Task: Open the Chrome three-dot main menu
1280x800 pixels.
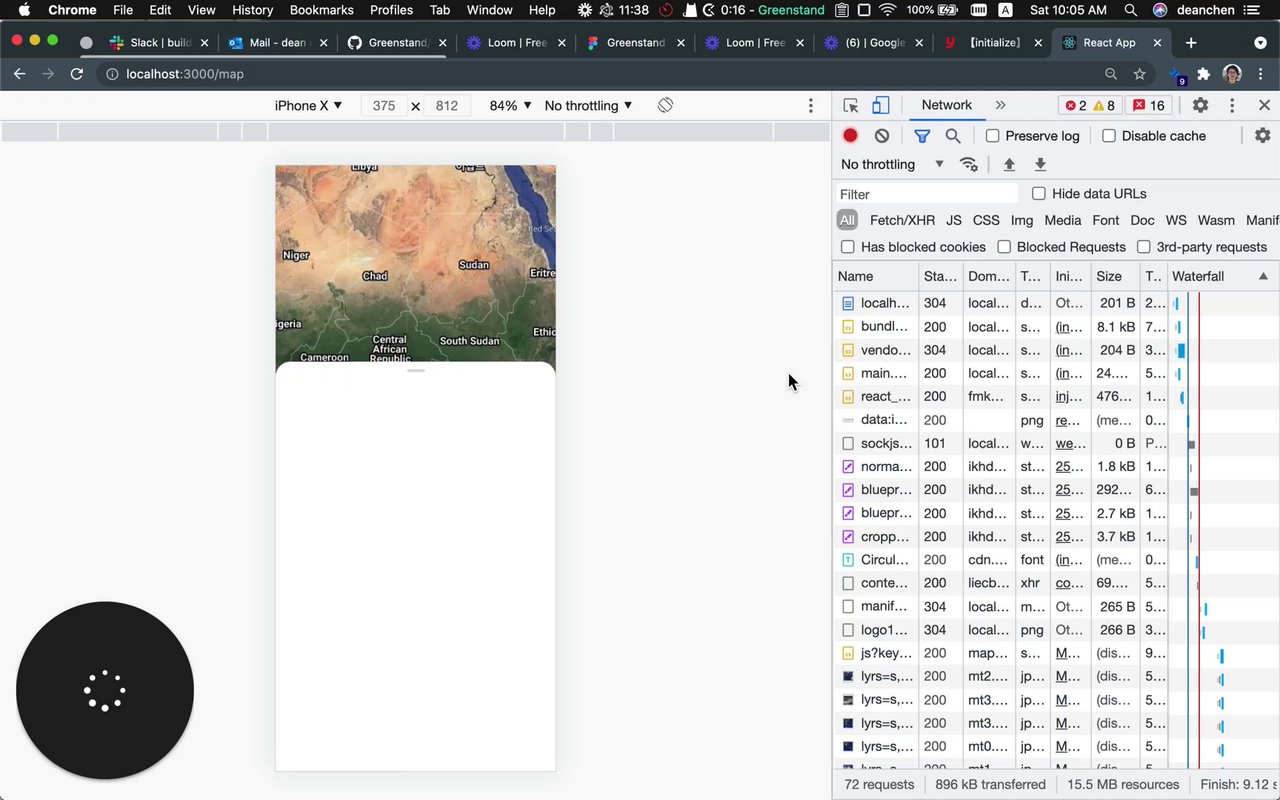Action: [1262, 74]
